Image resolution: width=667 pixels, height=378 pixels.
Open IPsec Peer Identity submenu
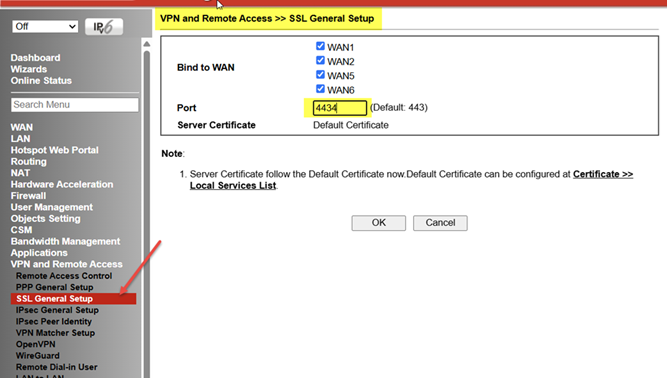[x=54, y=321]
